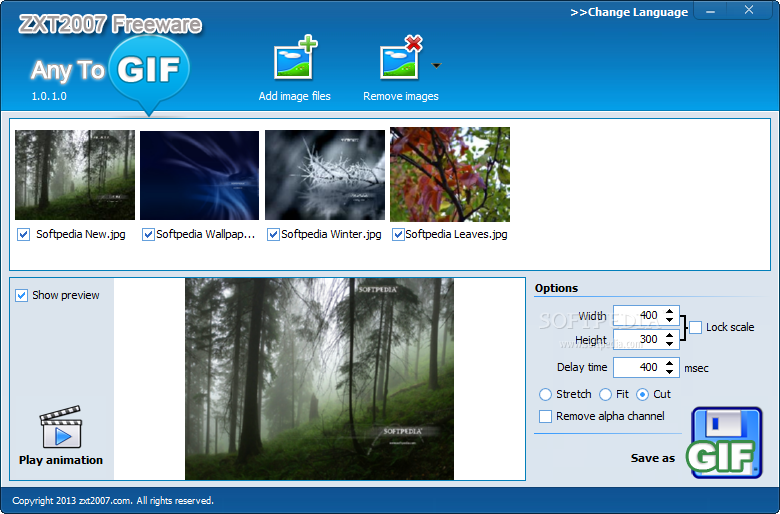Uncheck Softpedia New.jpg checkbox
780x514 pixels.
23,234
